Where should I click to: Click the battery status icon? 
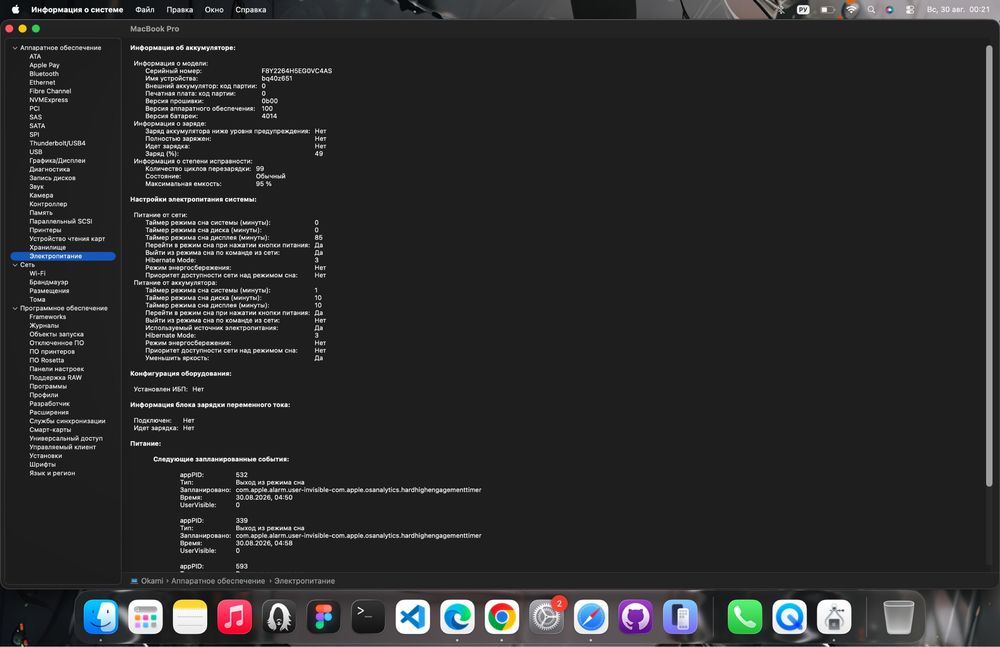coord(827,10)
